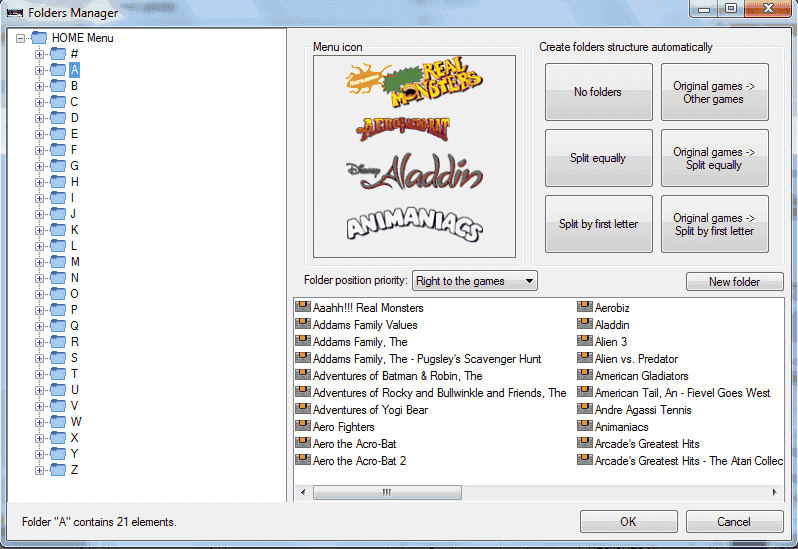Viewport: 798px width, 549px height.
Task: Click the Split equally button
Action: pos(598,158)
